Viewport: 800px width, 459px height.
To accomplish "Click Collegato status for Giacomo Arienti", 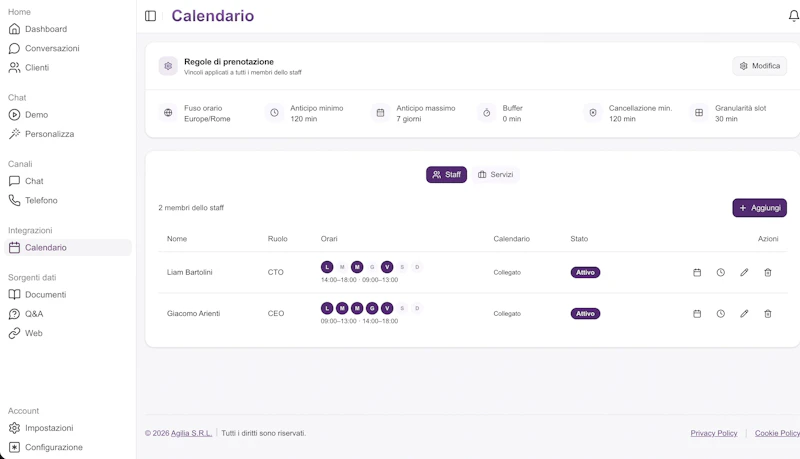I will [507, 314].
